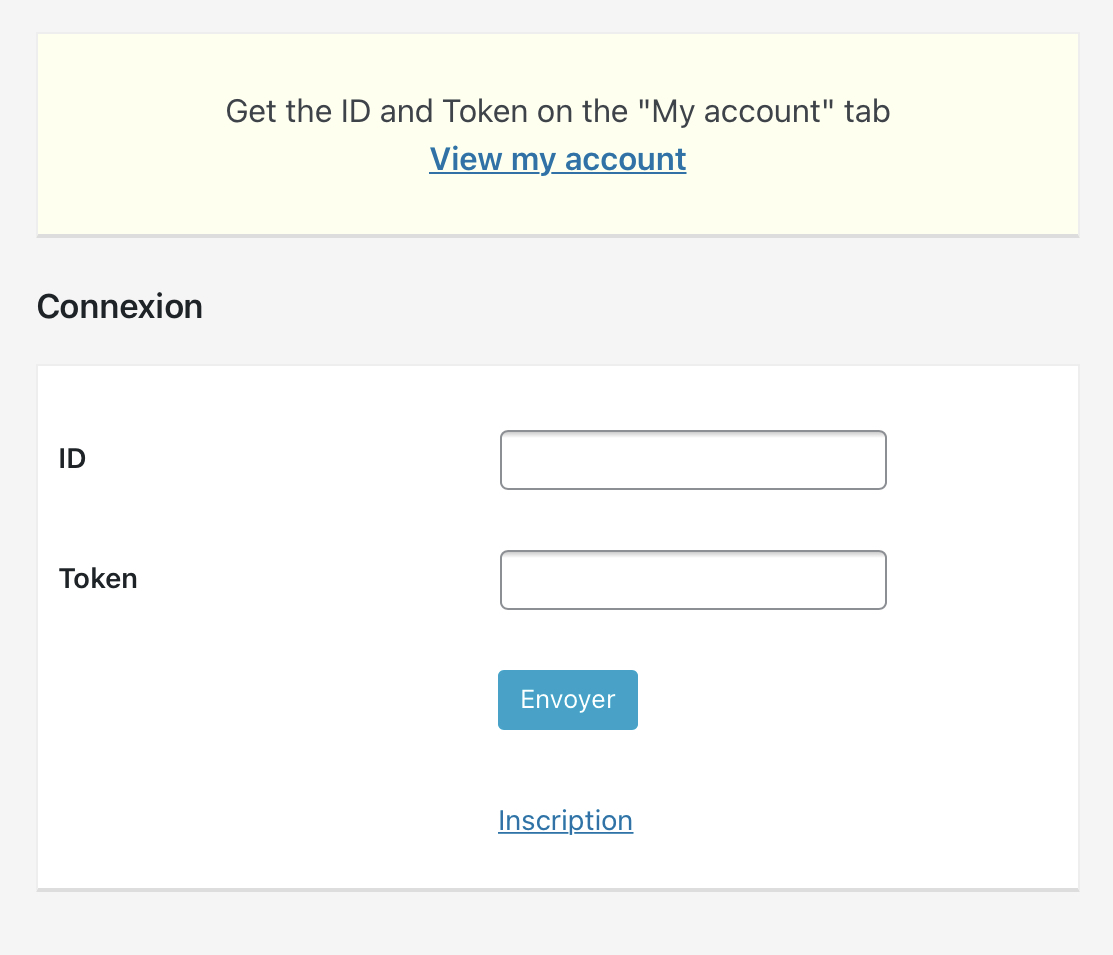This screenshot has height=955, width=1113.
Task: Click into the ID input field
Action: pos(693,459)
